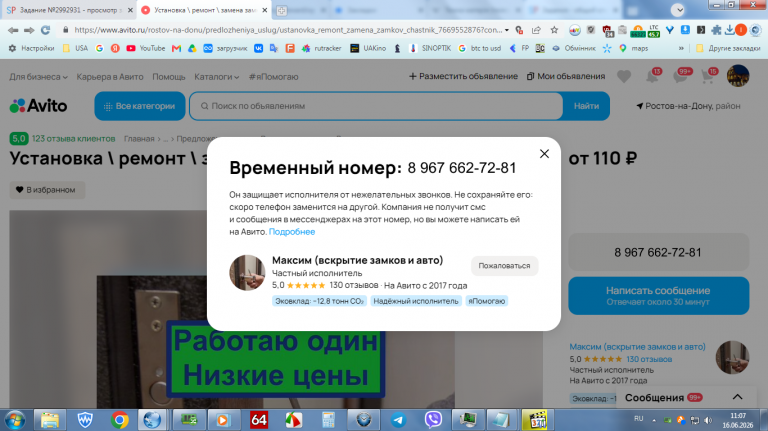Click the Главная breadcrumb
The height and width of the screenshot is (431, 768).
point(139,139)
